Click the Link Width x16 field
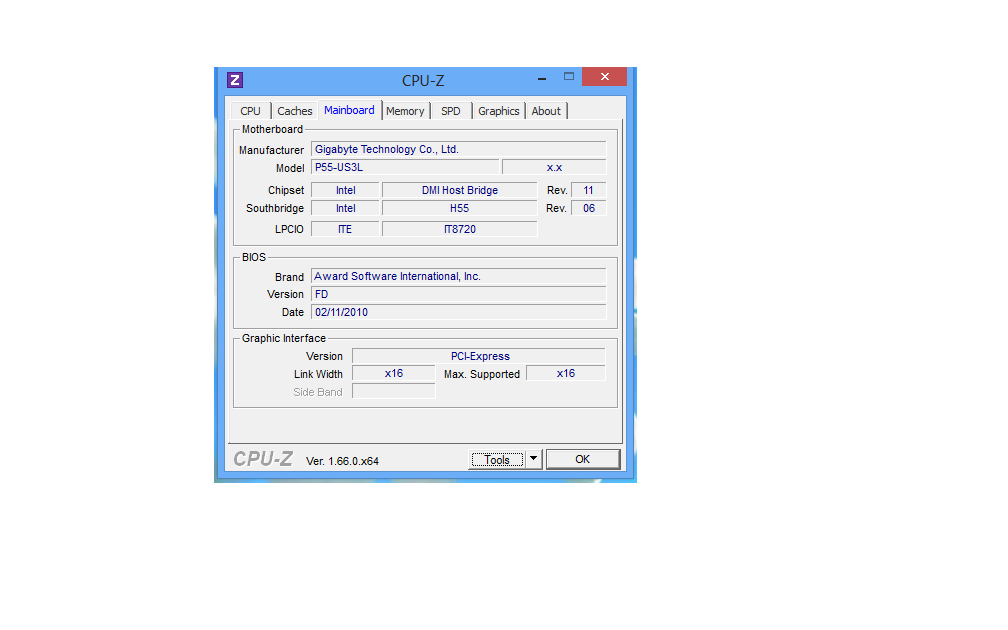 tap(393, 374)
